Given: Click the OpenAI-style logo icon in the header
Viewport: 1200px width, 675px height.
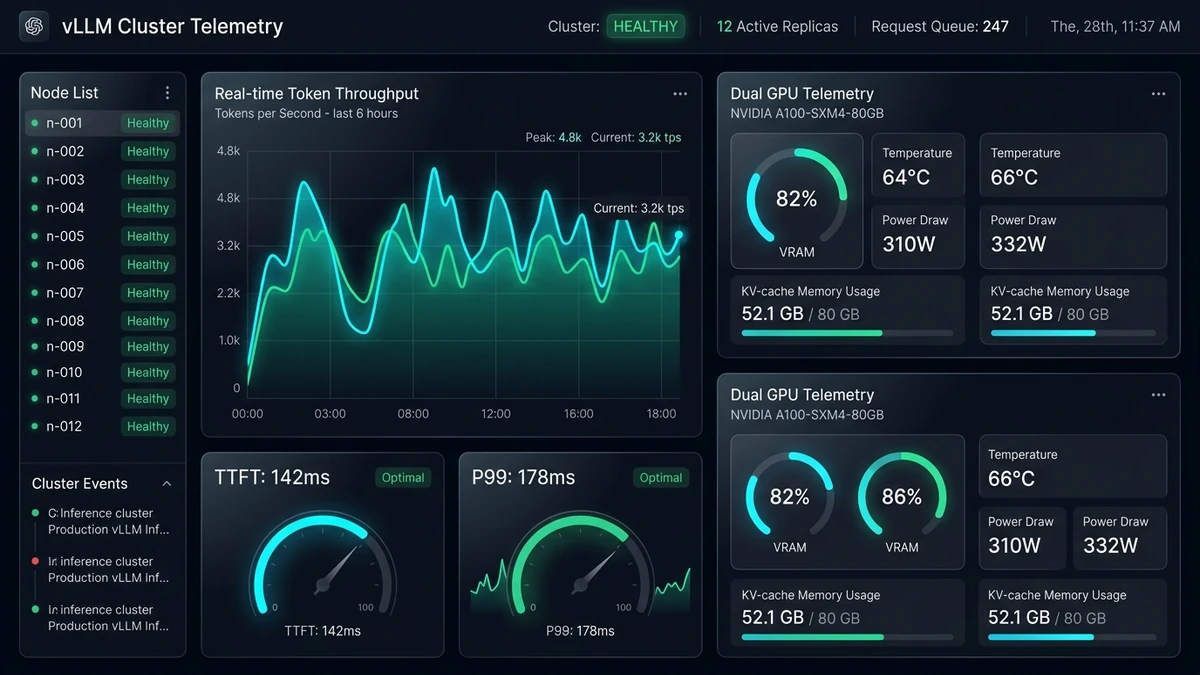Looking at the screenshot, I should pos(34,26).
